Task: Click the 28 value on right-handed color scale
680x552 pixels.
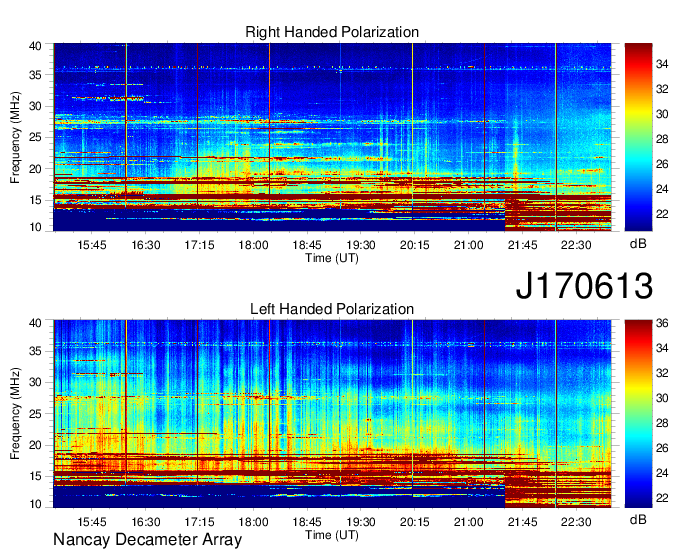Action: (x=662, y=139)
